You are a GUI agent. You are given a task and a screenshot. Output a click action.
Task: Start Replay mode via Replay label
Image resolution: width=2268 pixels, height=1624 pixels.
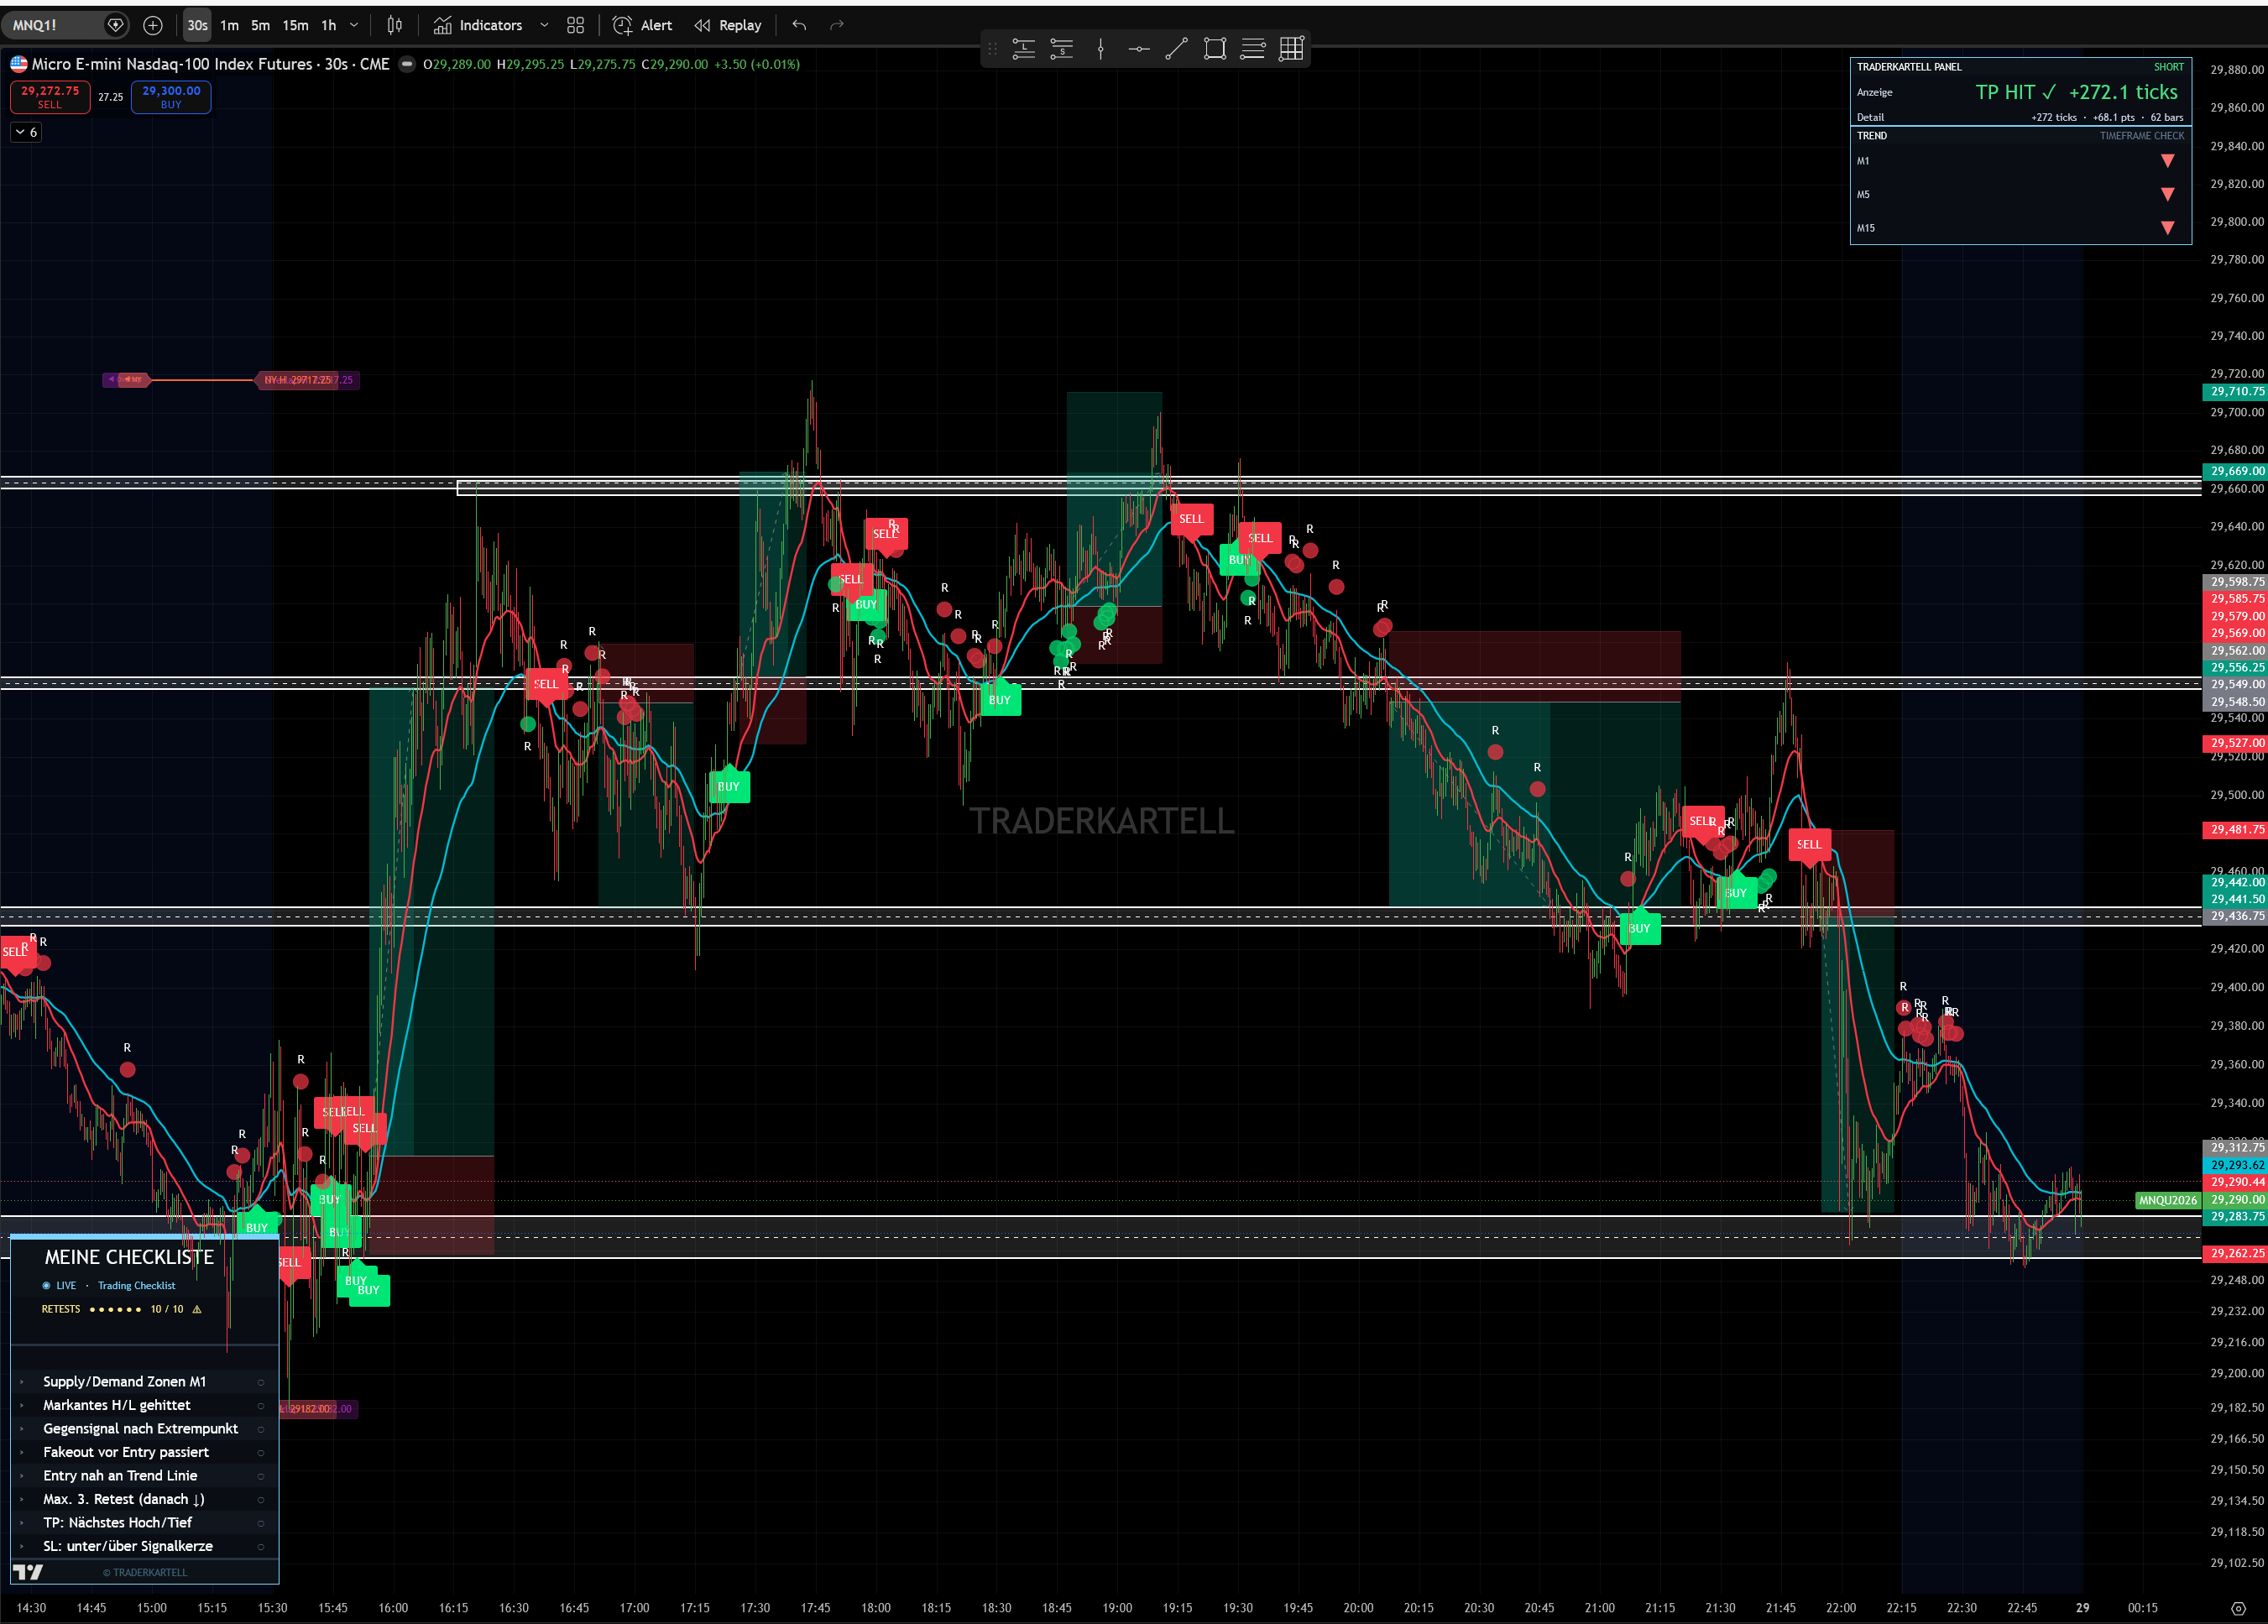pos(740,25)
